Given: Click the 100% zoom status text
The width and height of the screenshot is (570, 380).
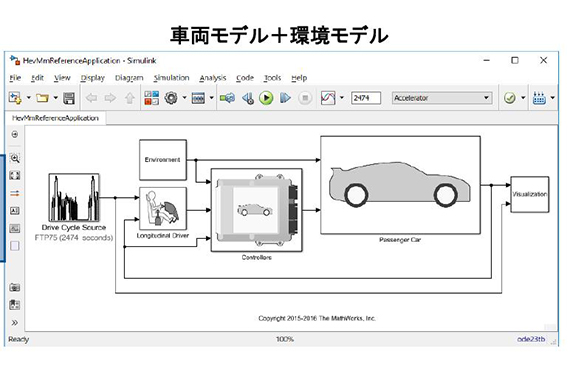Looking at the screenshot, I should click(x=285, y=339).
